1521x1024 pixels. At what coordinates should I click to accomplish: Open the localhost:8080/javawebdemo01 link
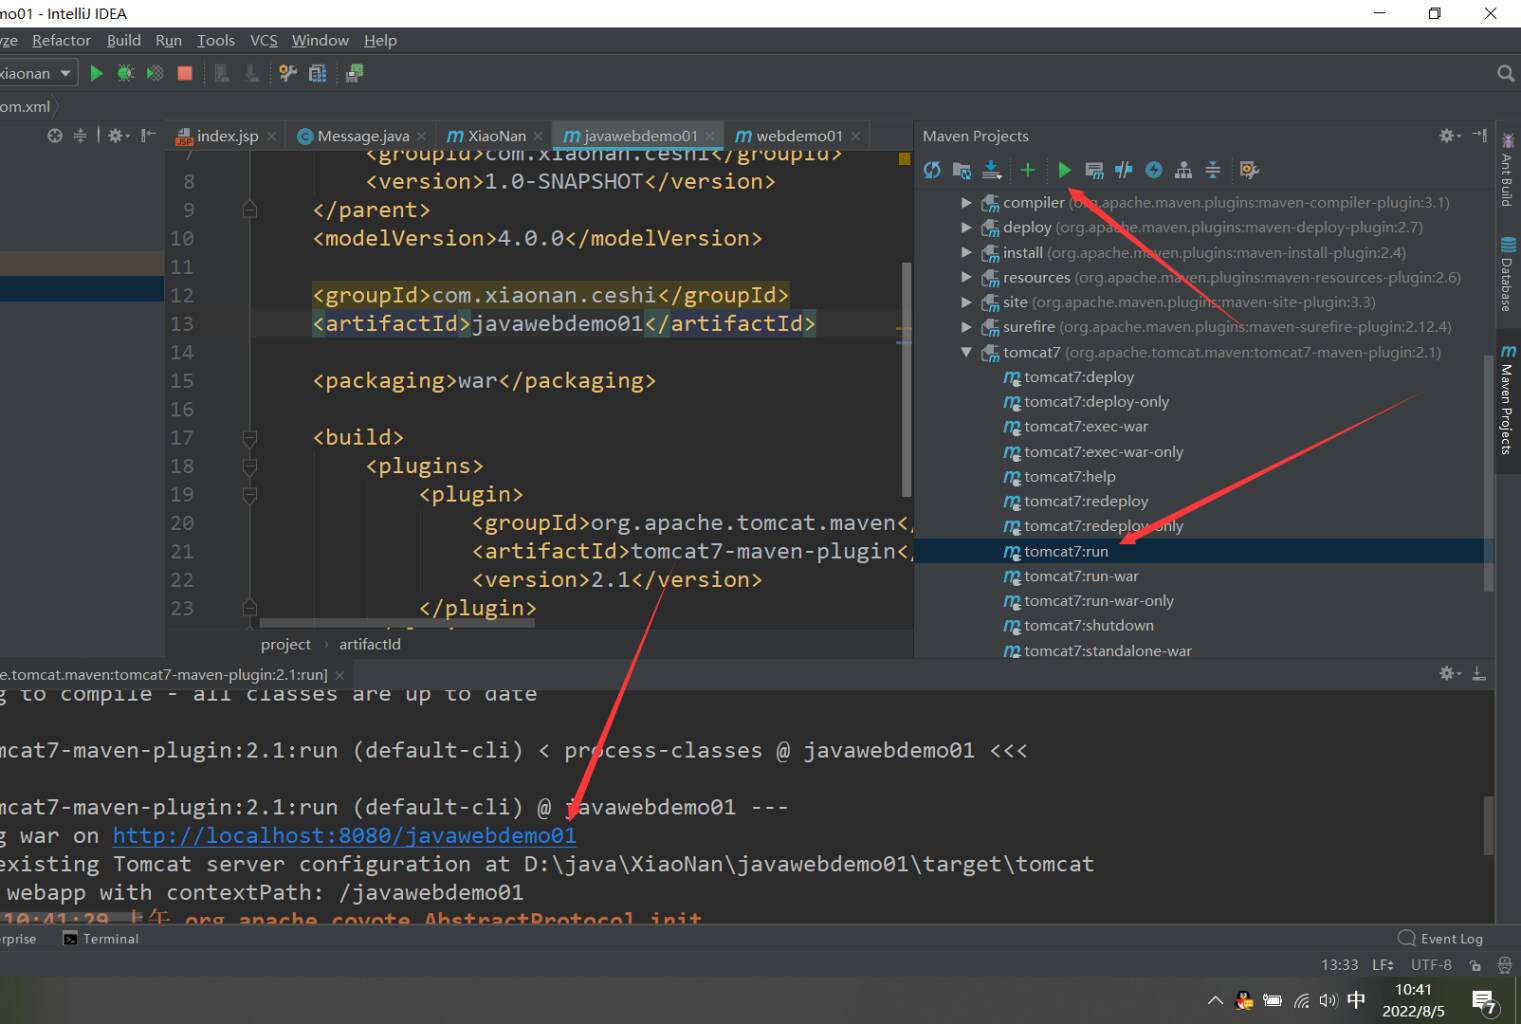[344, 835]
